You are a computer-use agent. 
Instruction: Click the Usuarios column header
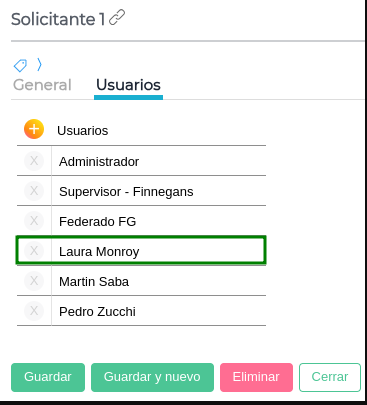83,131
